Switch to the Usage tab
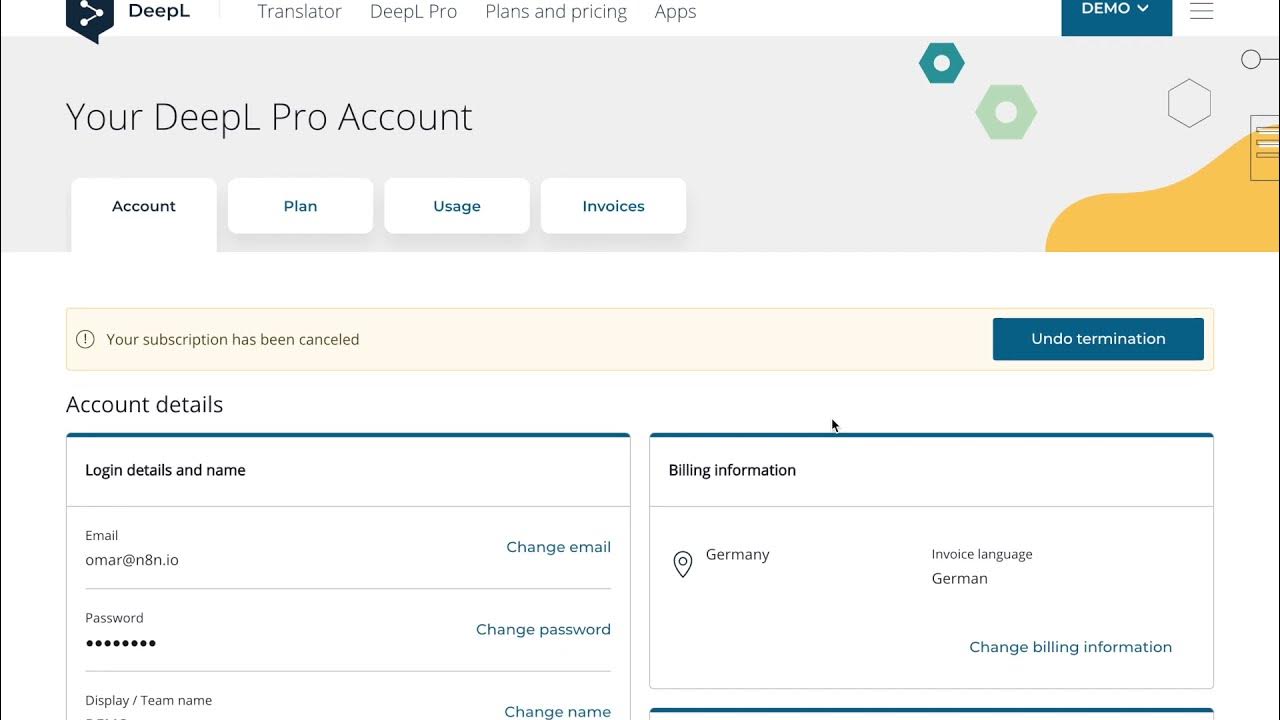This screenshot has width=1280, height=720. (x=457, y=206)
